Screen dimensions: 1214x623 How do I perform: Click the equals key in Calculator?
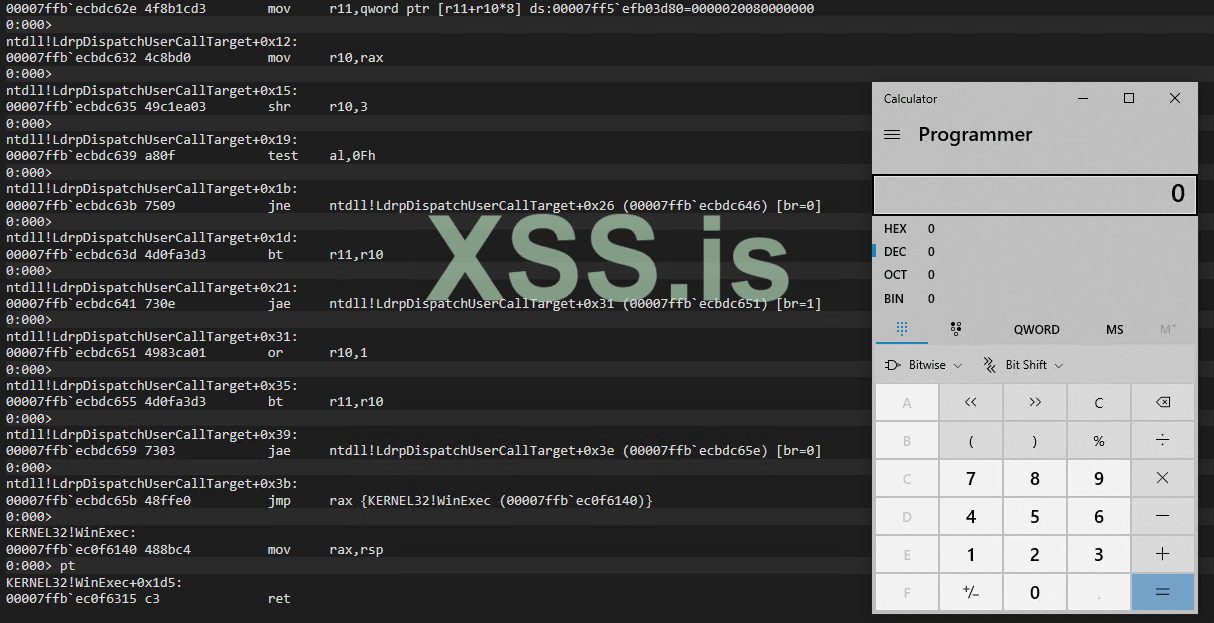(1162, 592)
